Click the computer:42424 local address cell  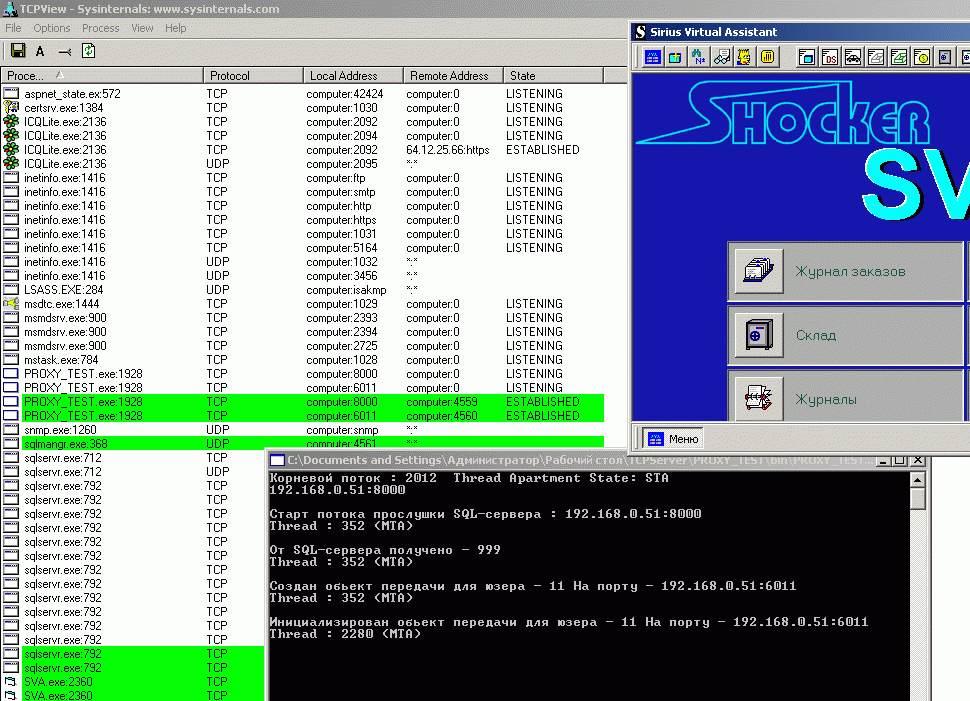pos(345,93)
